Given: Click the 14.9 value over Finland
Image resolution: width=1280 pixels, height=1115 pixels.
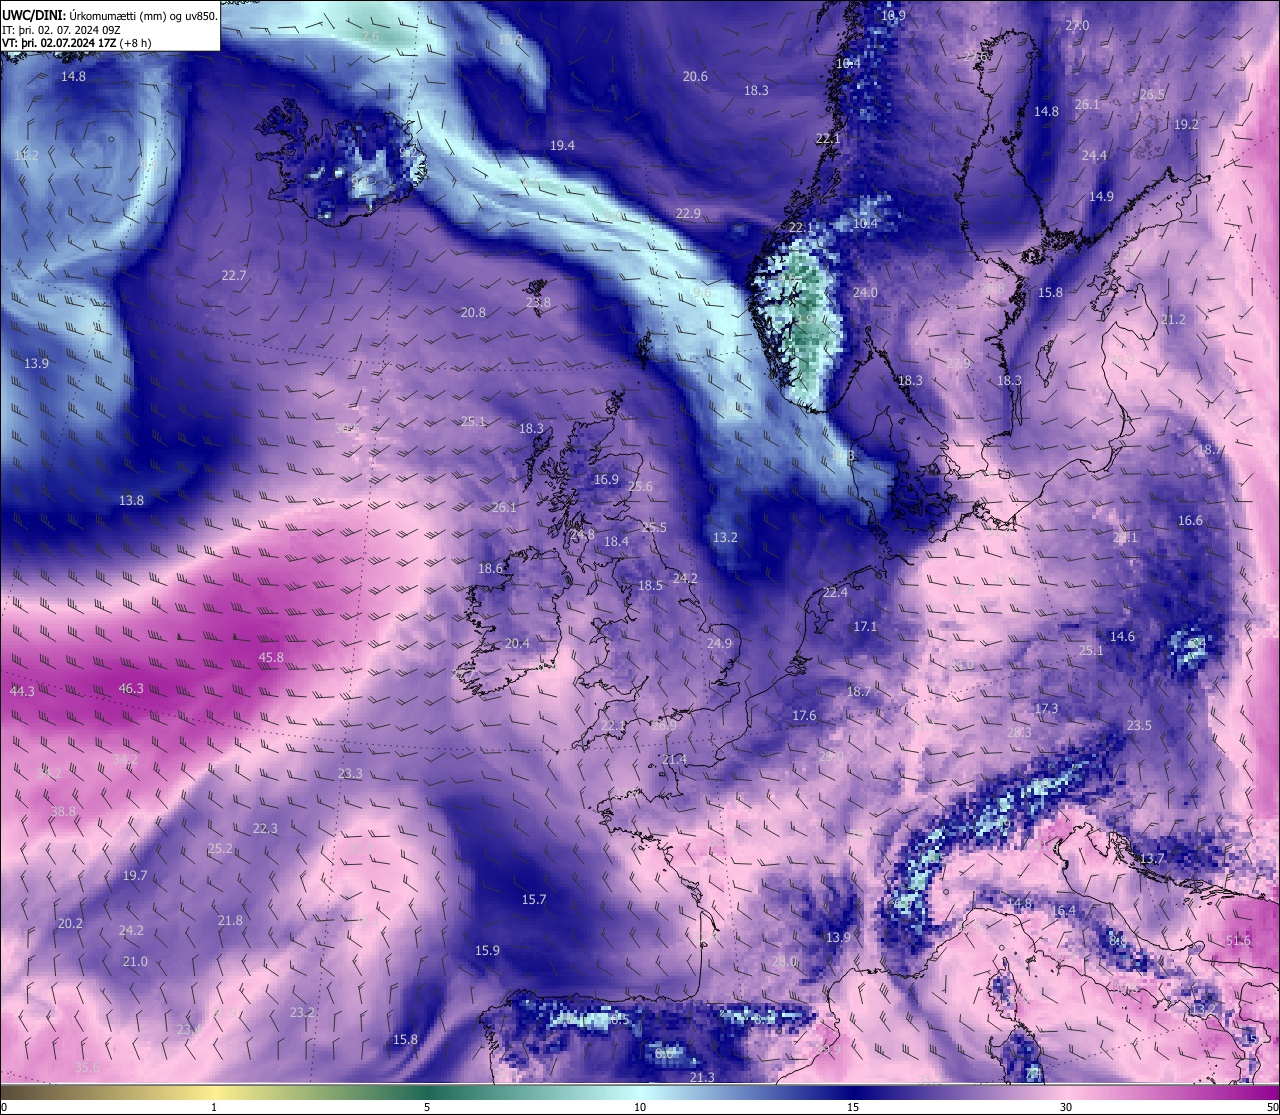Looking at the screenshot, I should pos(1101,196).
